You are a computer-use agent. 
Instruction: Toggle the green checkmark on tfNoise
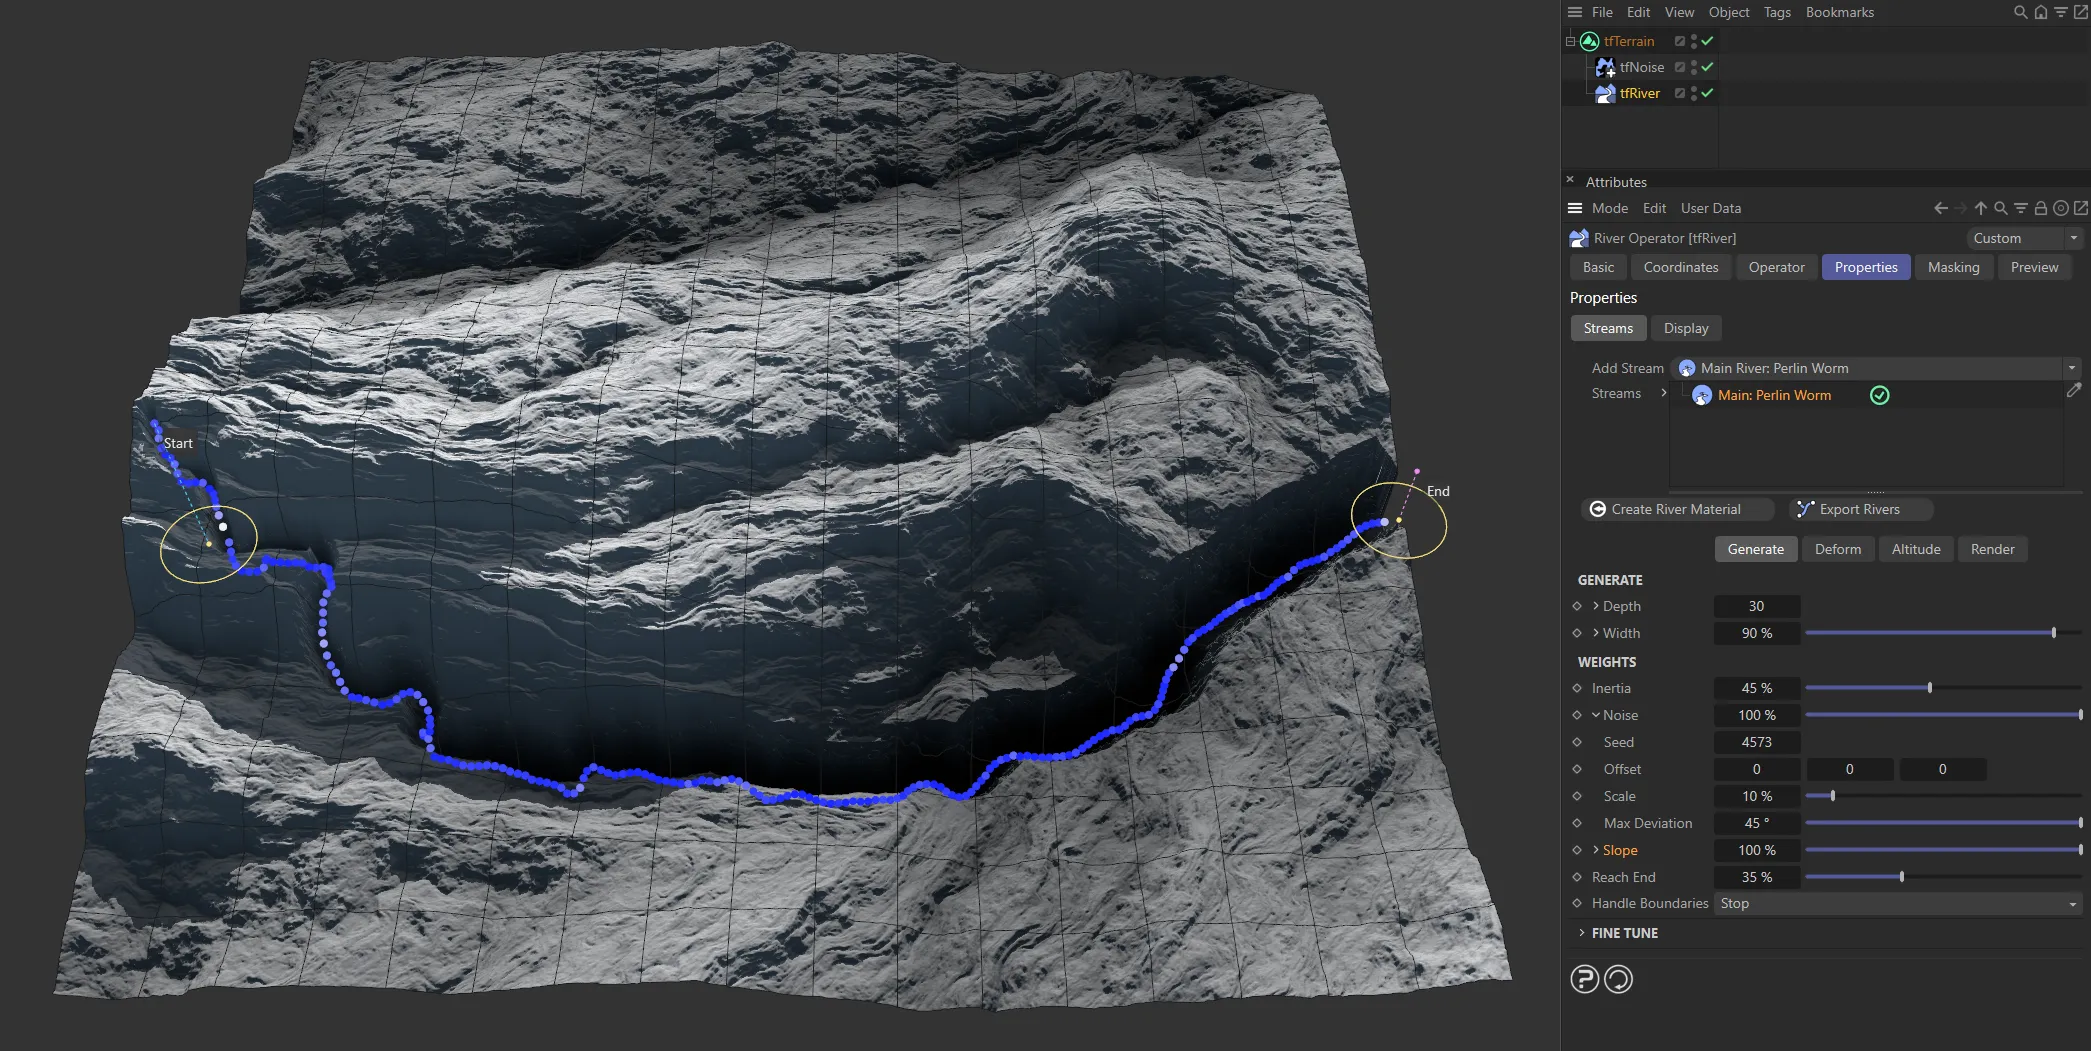pos(1709,67)
